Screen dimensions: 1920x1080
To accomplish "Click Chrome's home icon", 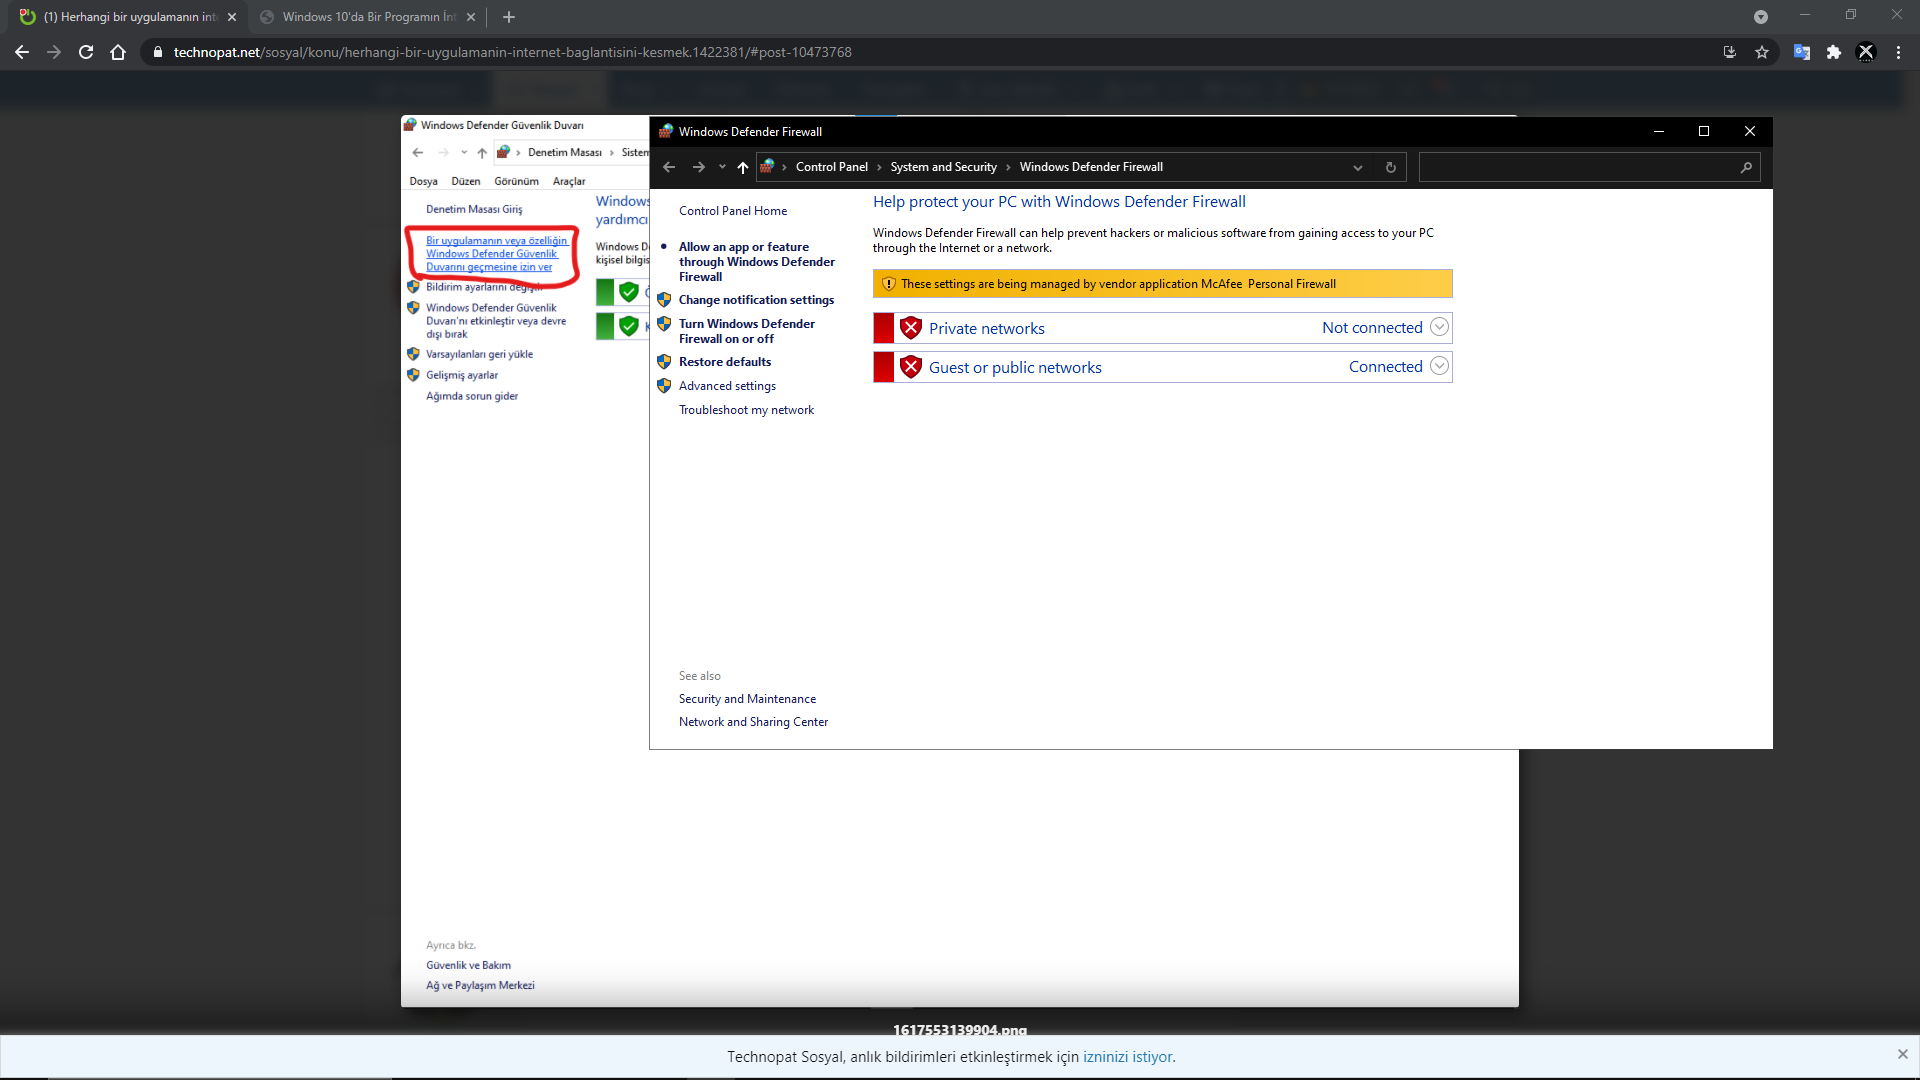I will pos(118,52).
